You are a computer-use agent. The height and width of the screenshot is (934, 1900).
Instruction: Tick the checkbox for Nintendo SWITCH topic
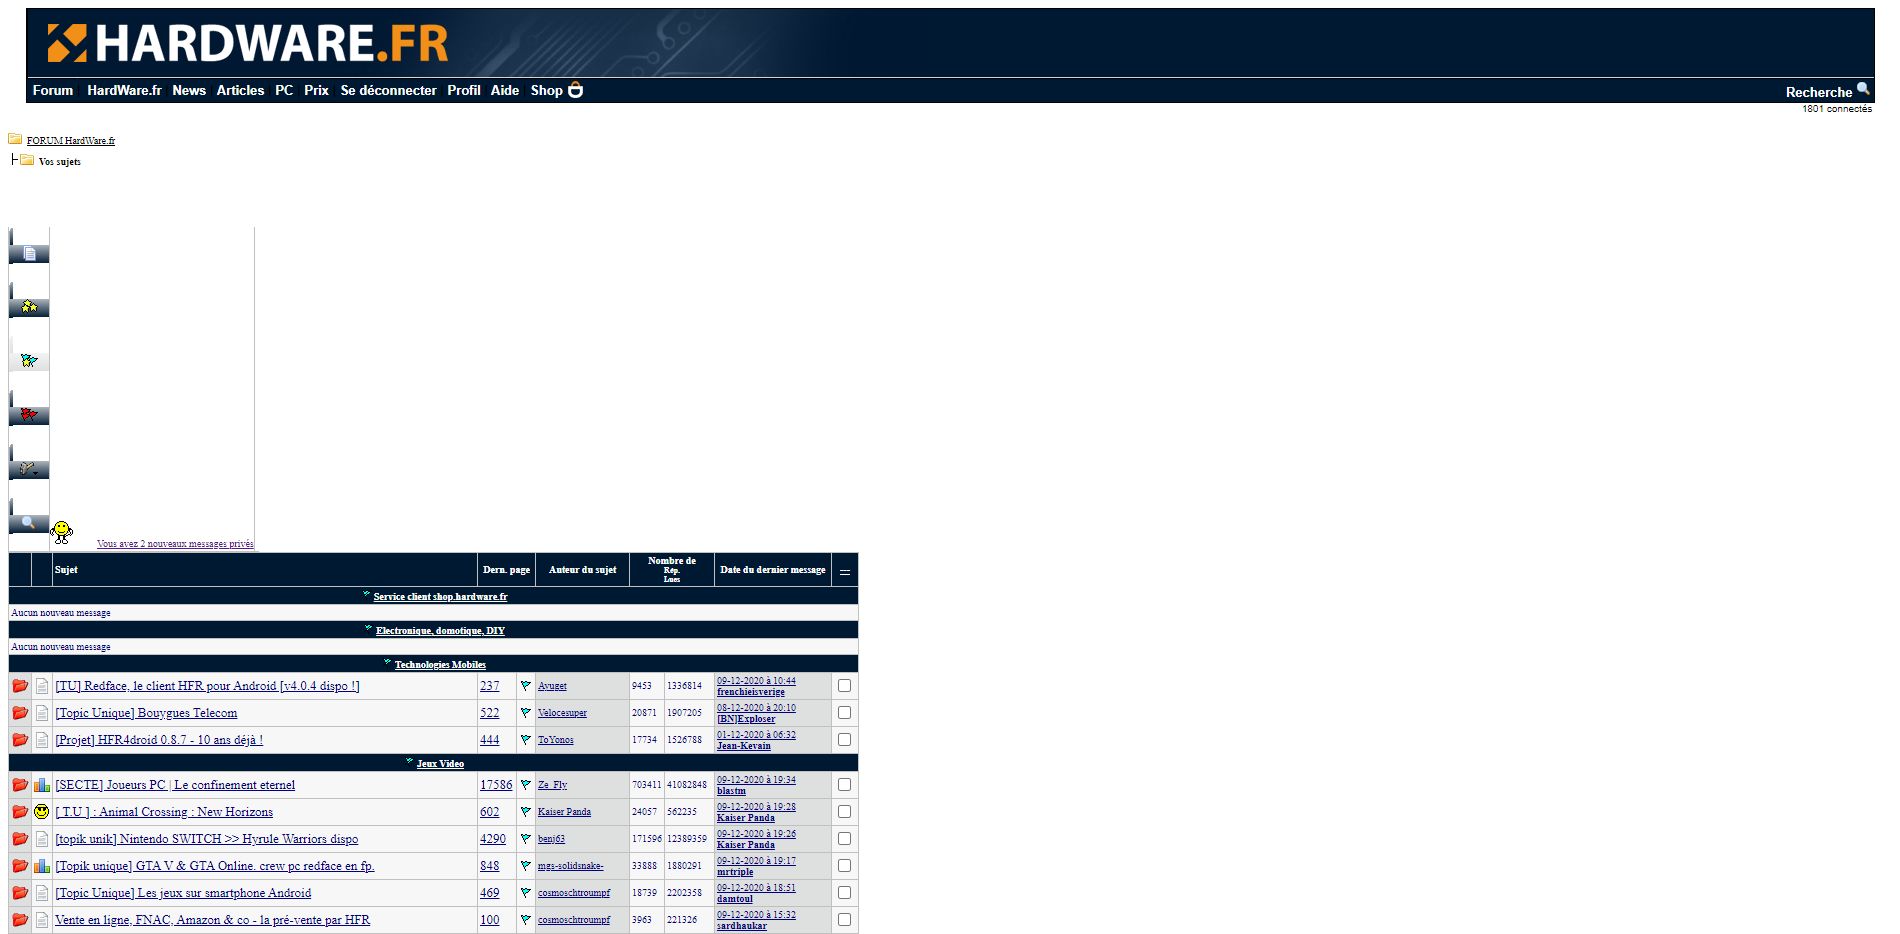pos(844,839)
